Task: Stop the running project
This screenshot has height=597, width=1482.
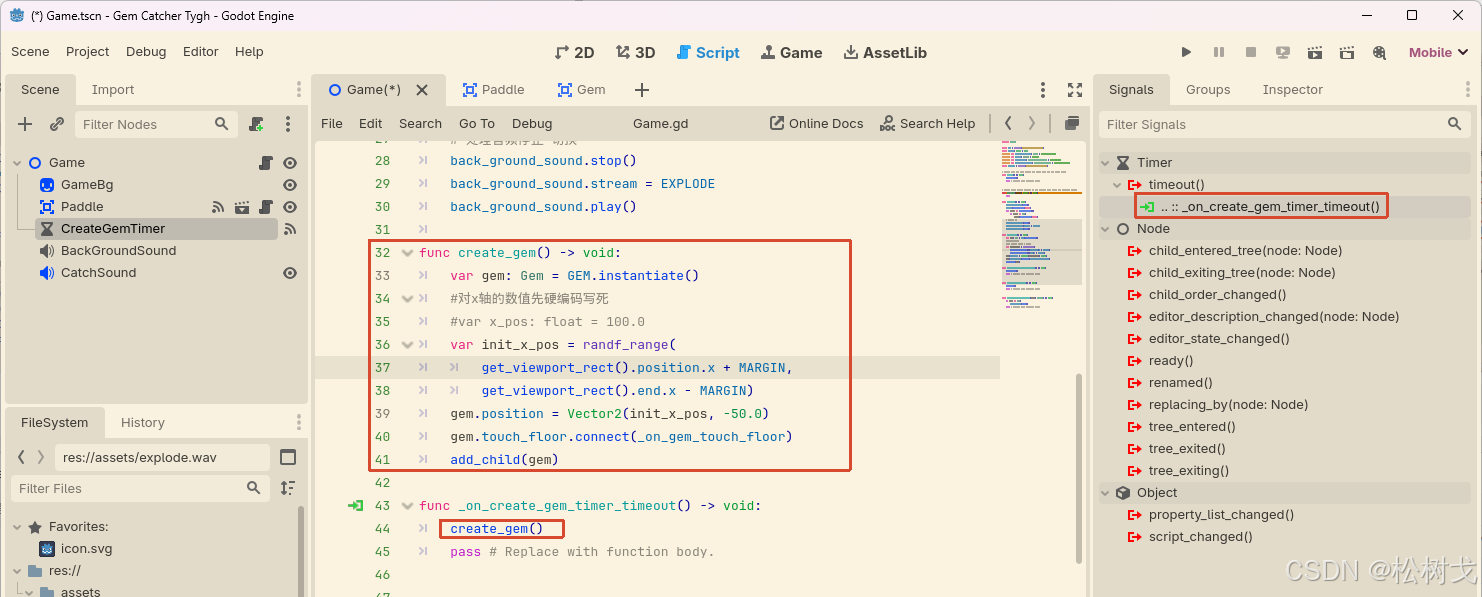Action: pos(1251,52)
